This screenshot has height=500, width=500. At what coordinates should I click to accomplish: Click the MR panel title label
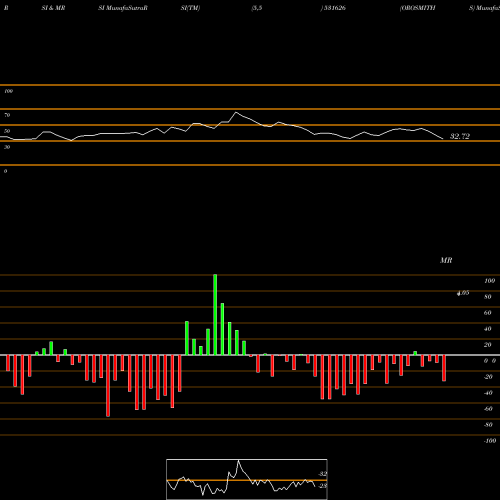[x=446, y=260]
